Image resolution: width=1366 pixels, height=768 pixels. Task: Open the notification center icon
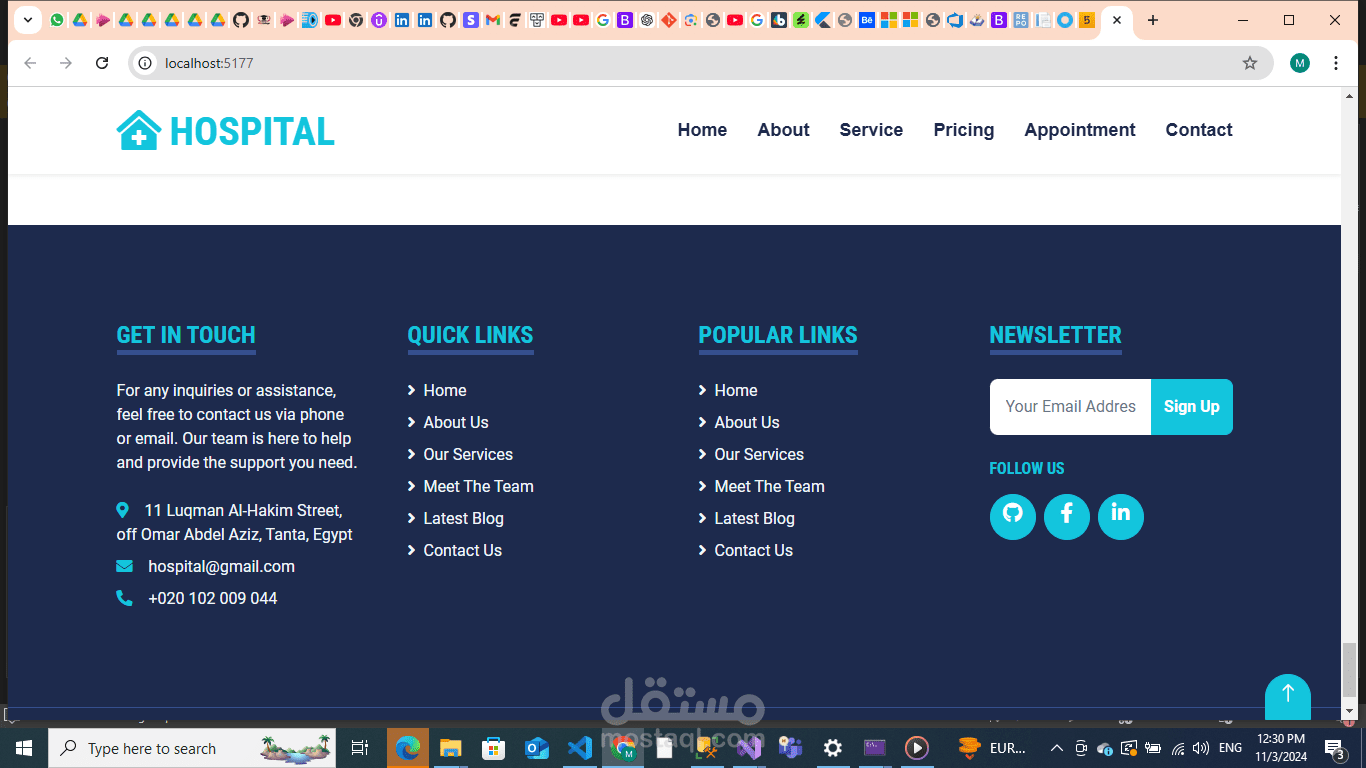point(1334,748)
